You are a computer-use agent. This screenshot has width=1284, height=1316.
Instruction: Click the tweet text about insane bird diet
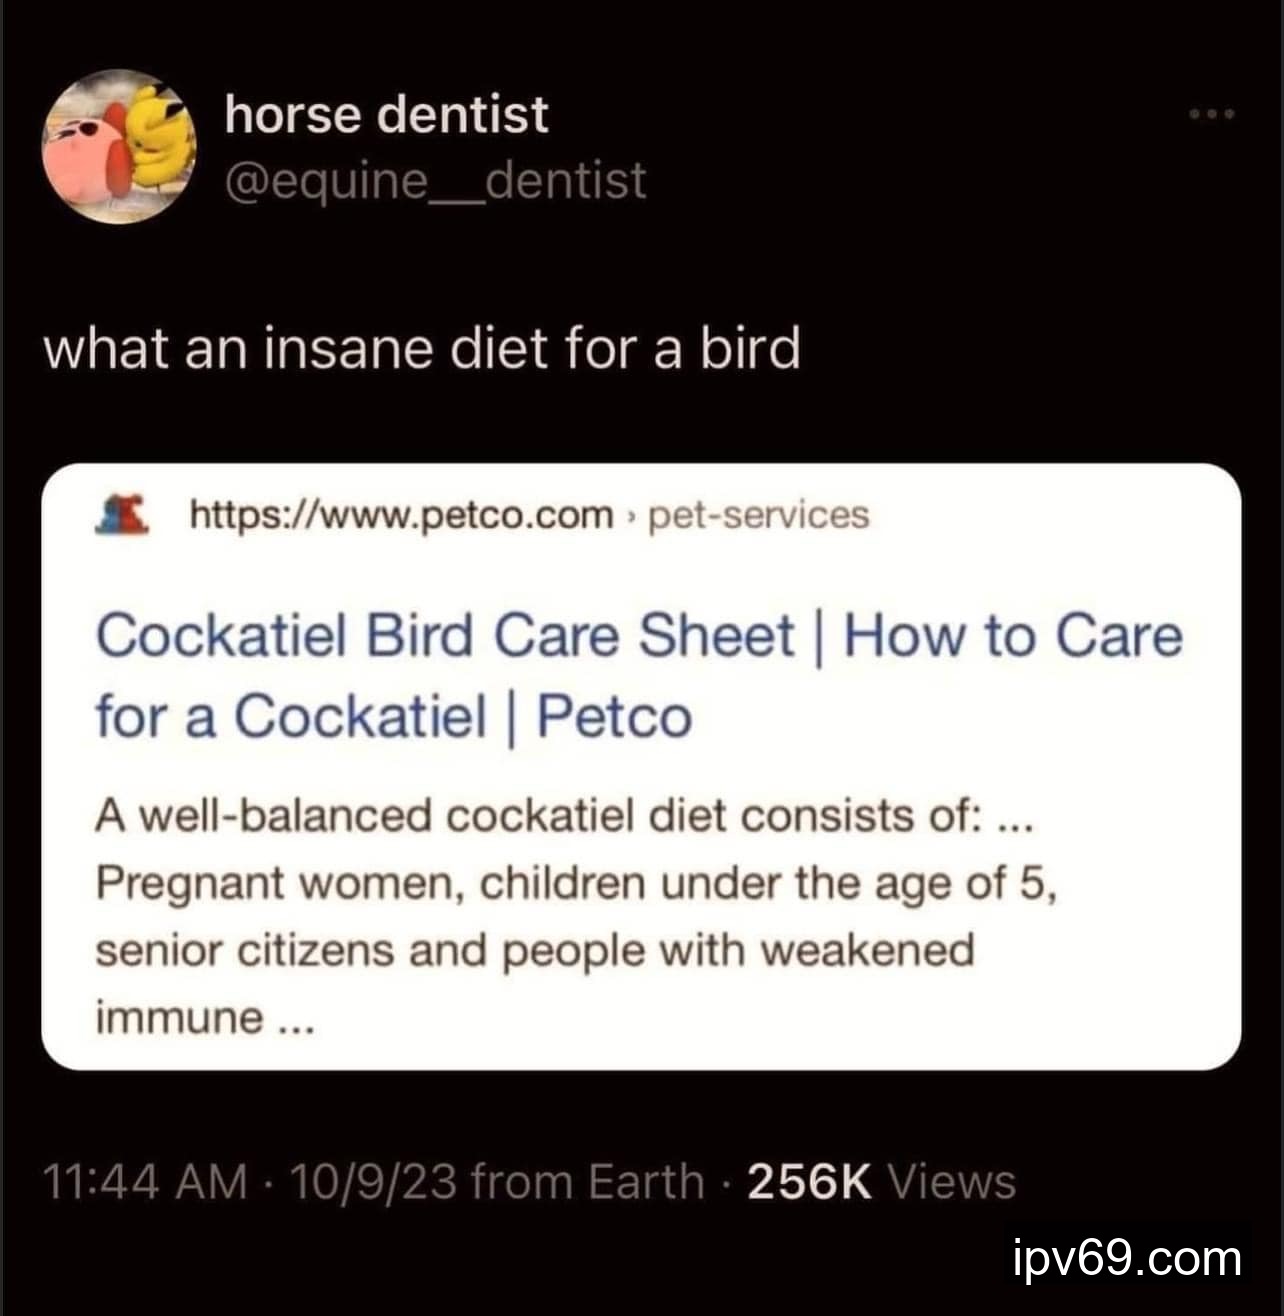click(421, 349)
